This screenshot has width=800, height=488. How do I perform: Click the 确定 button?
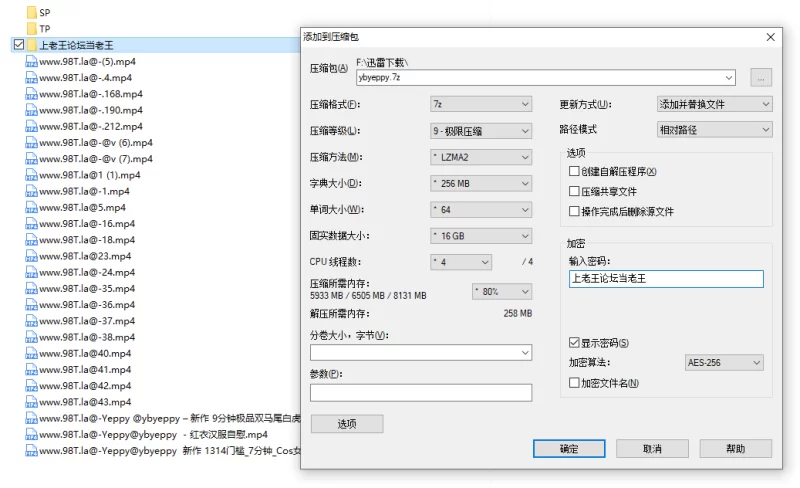pyautogui.click(x=569, y=449)
